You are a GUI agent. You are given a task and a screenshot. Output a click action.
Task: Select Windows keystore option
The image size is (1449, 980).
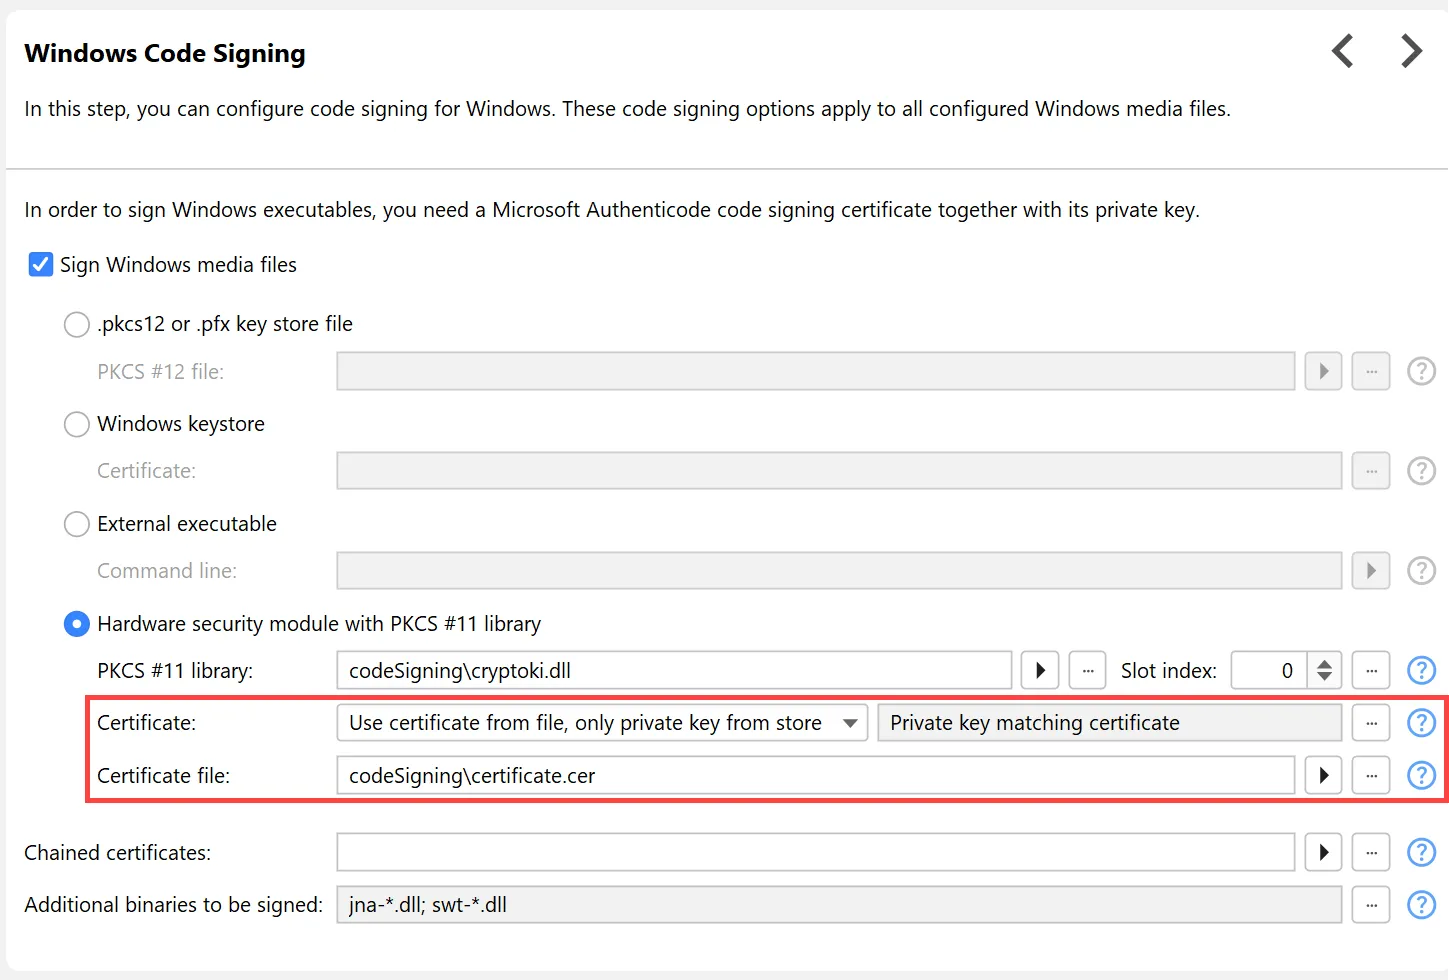77,424
